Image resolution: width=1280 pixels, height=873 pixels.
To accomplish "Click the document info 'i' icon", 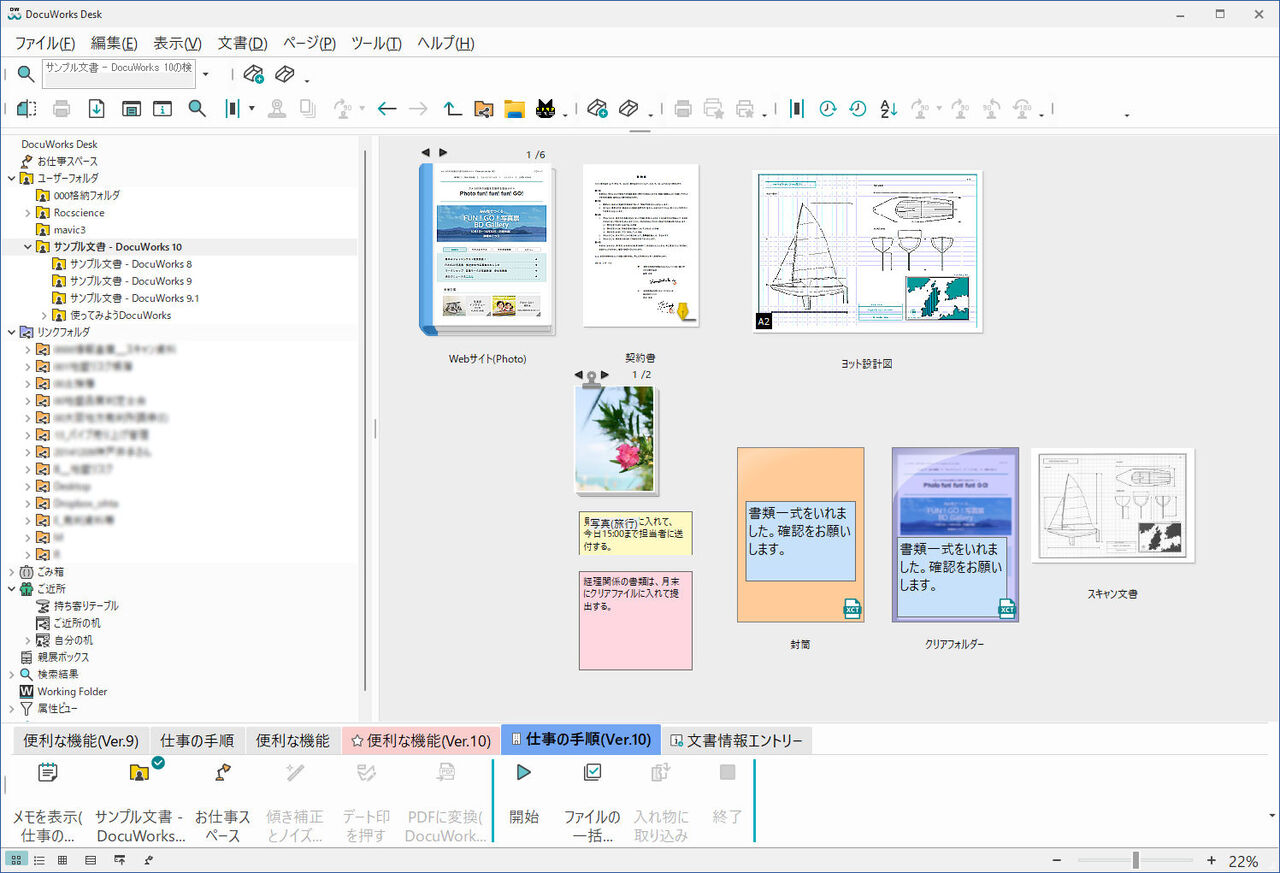I will pyautogui.click(x=164, y=108).
